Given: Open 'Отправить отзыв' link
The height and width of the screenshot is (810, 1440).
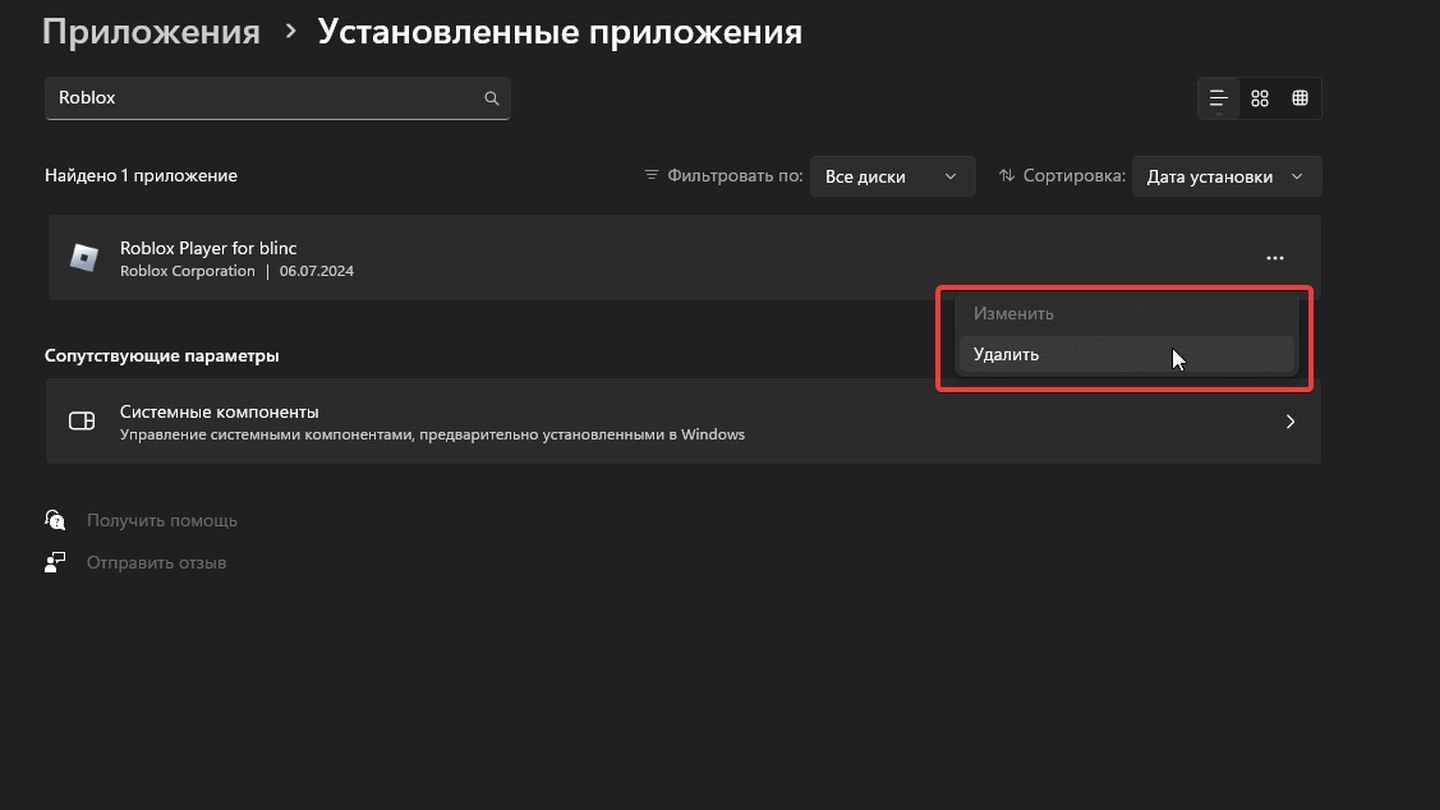Looking at the screenshot, I should tap(156, 562).
